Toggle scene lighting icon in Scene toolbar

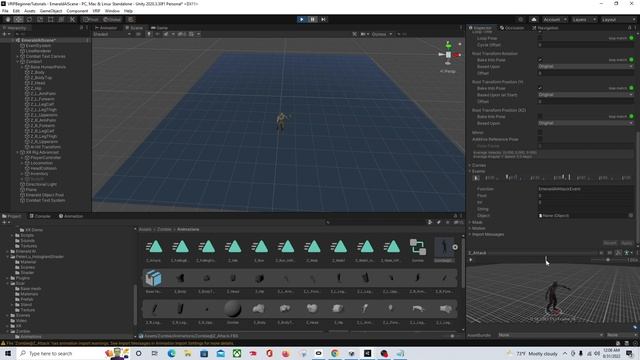149,34
